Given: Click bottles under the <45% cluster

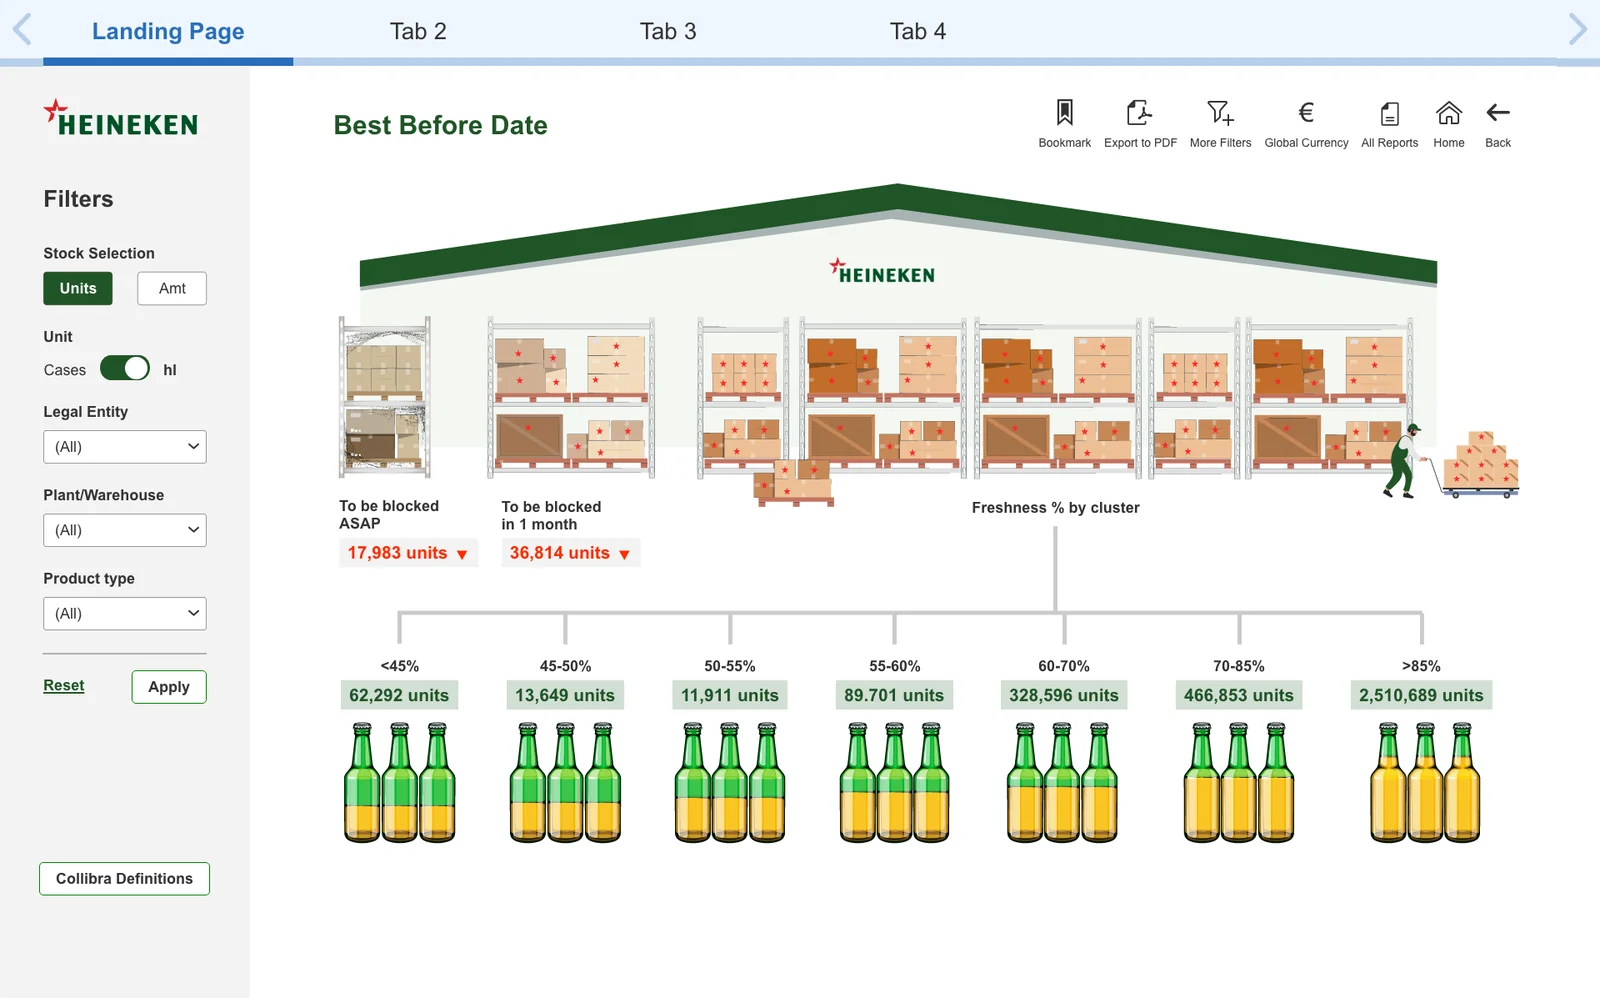Looking at the screenshot, I should [399, 782].
